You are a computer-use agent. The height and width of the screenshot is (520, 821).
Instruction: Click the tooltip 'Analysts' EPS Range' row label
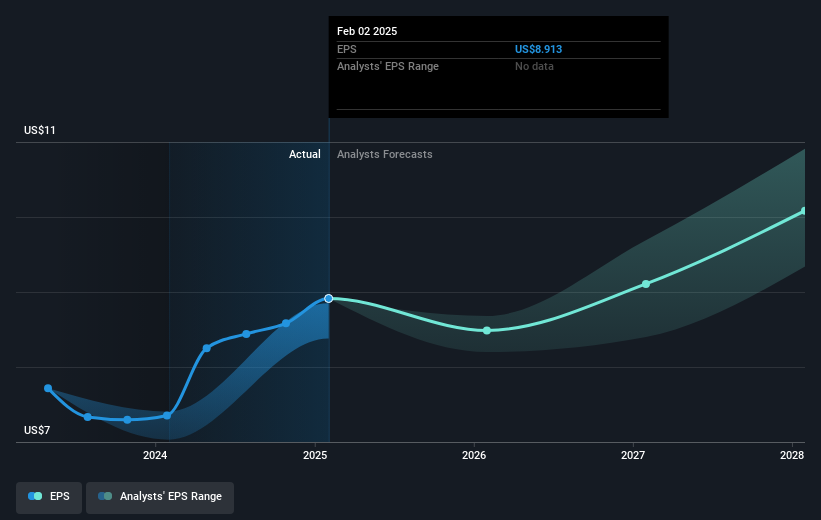coord(388,67)
